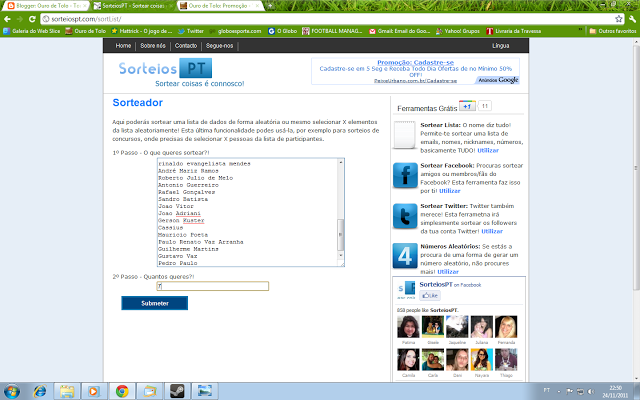Open the Contacto menu item
The height and width of the screenshot is (400, 640).
click(185, 46)
